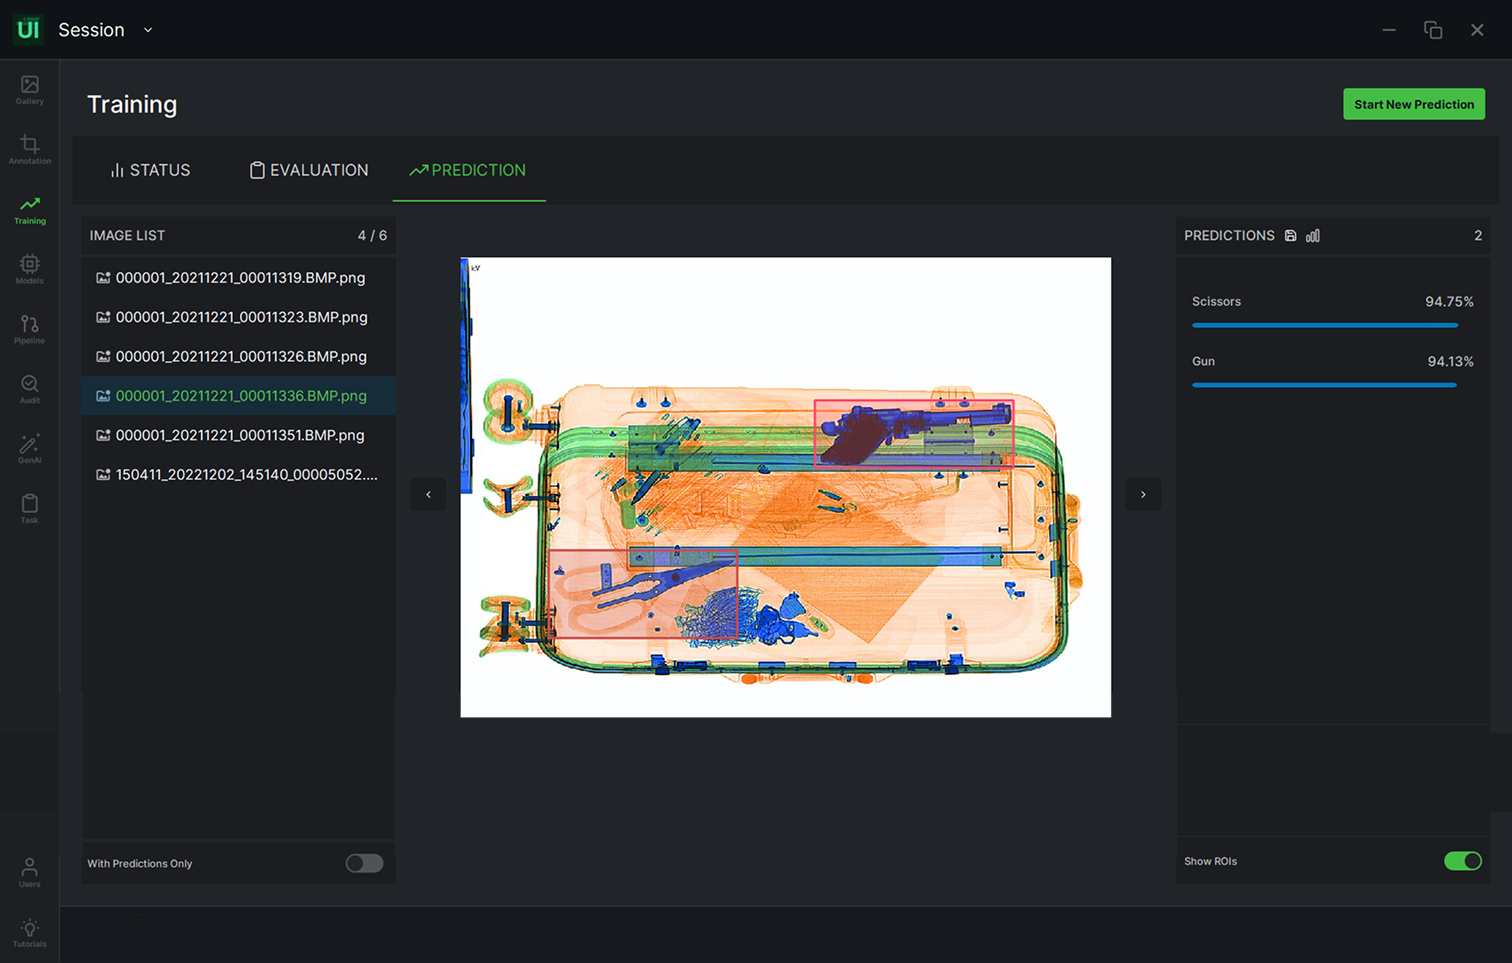
Task: Select image 000001_20211221_00011319.BMP.png
Action: (238, 278)
